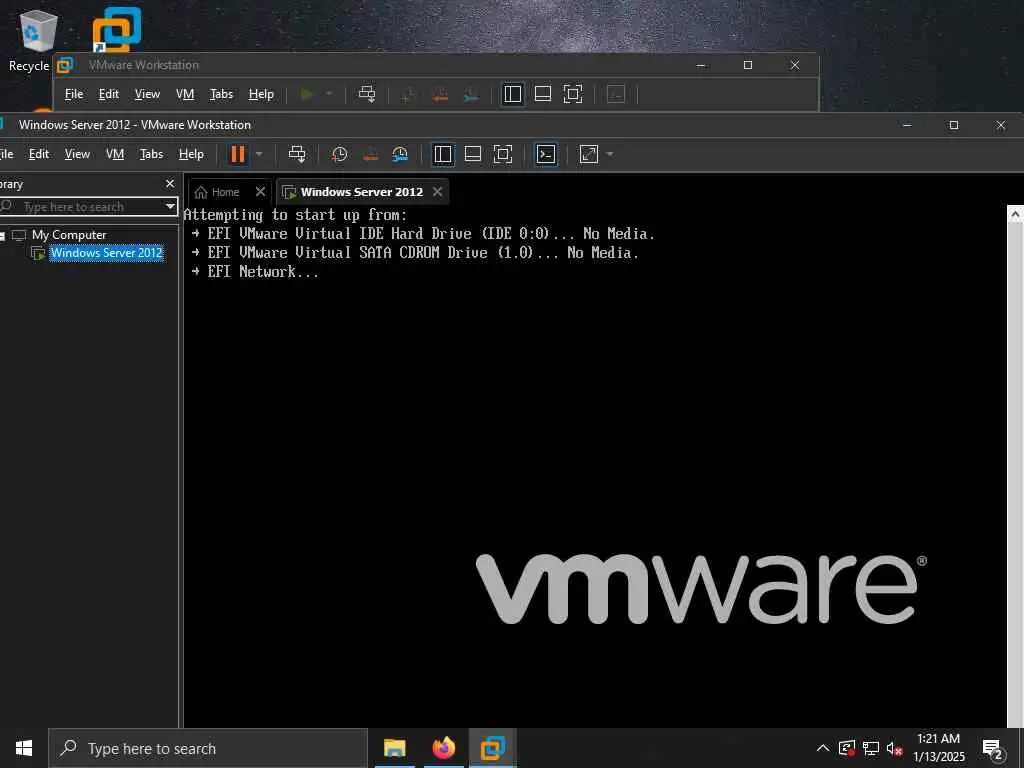Open Help menu in Windows Server 2012 window

pyautogui.click(x=191, y=154)
